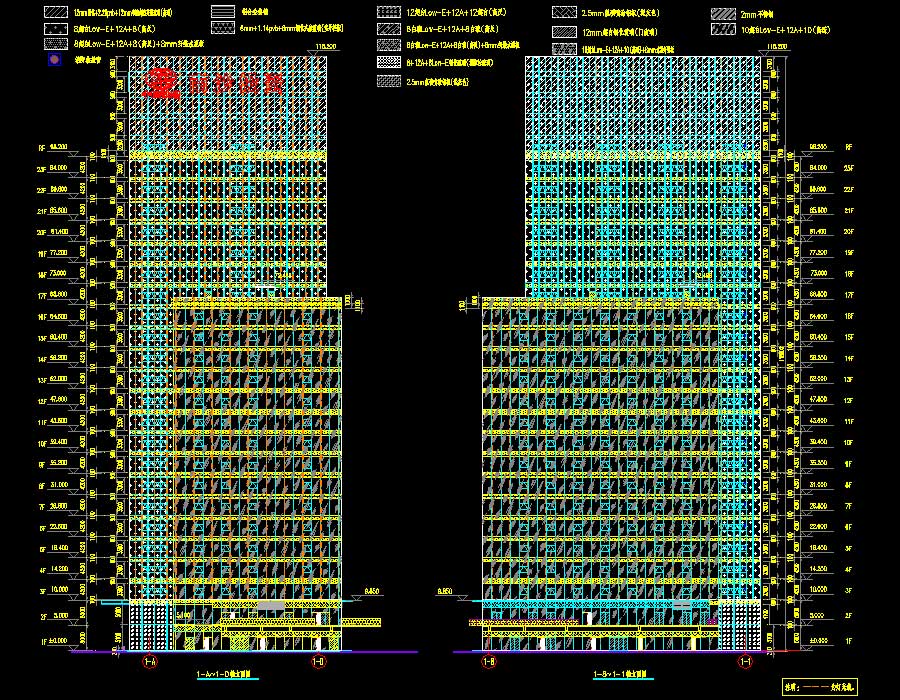
Task: Click the 4F label beside the 1-A~1-D elevation
Action: (42, 571)
